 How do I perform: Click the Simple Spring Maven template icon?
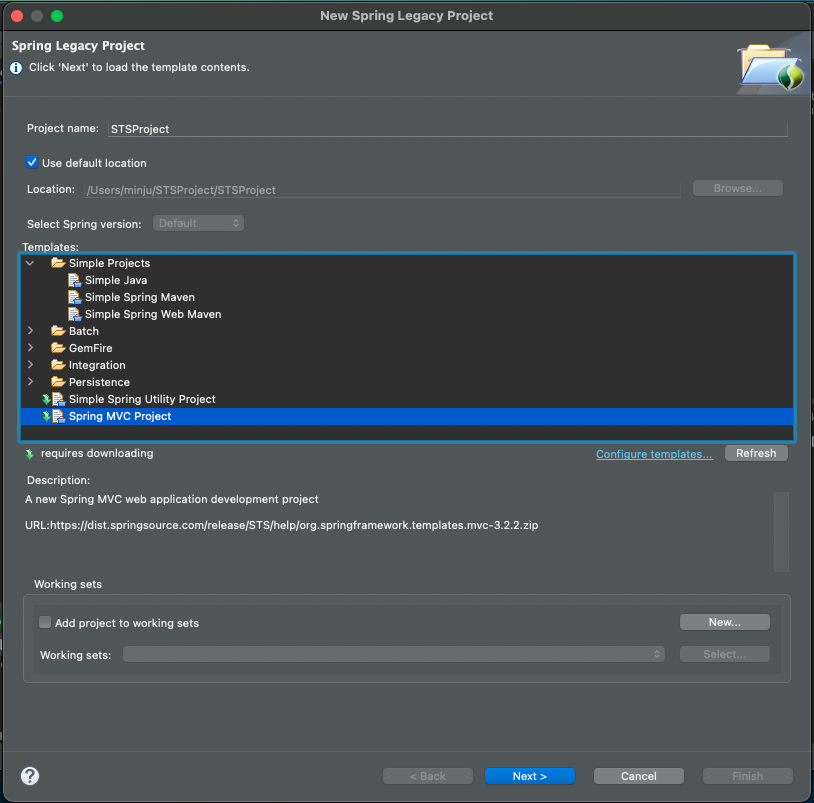tap(75, 297)
